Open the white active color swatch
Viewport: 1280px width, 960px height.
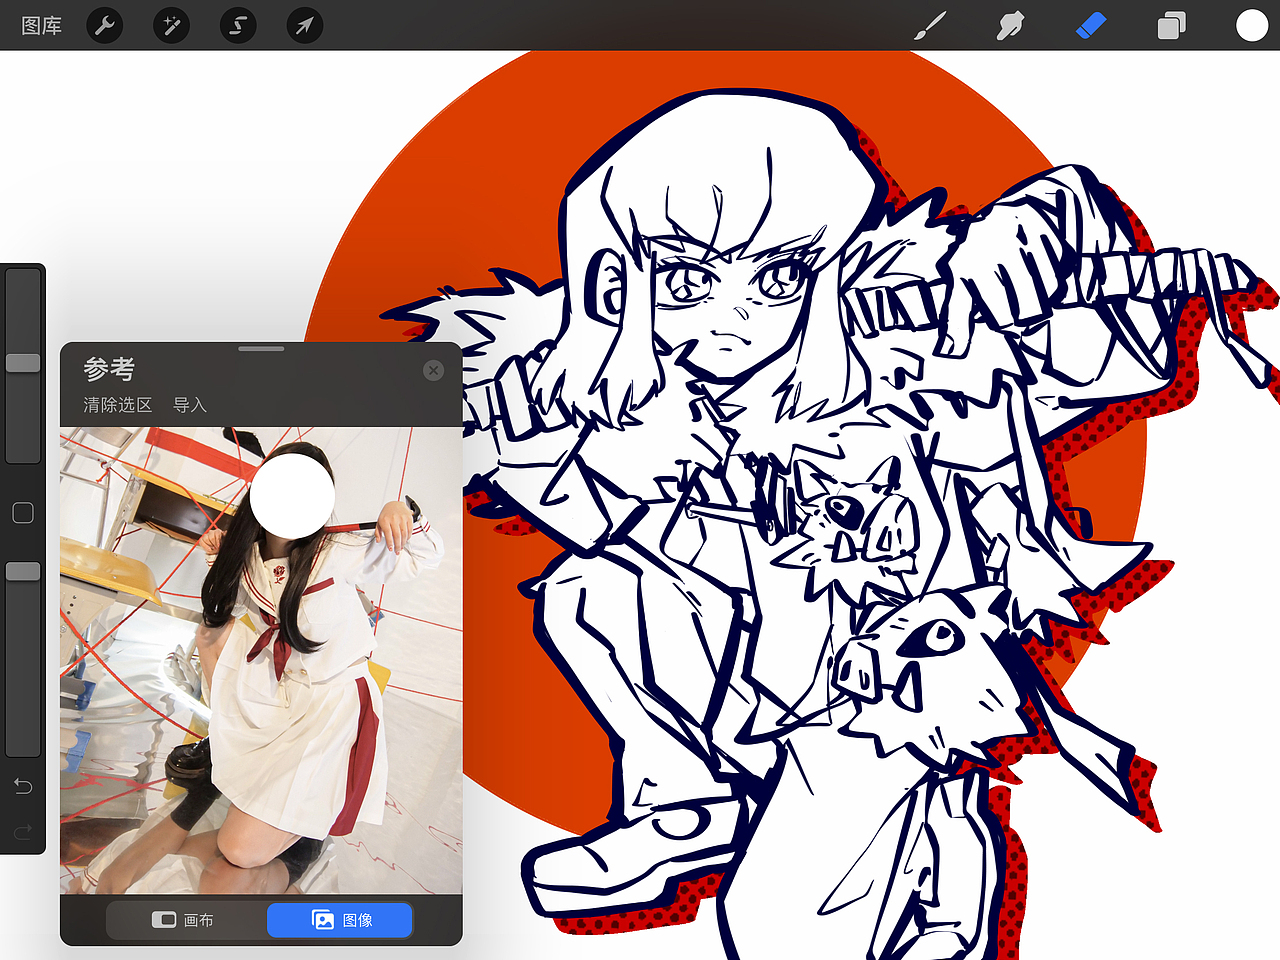(1251, 25)
